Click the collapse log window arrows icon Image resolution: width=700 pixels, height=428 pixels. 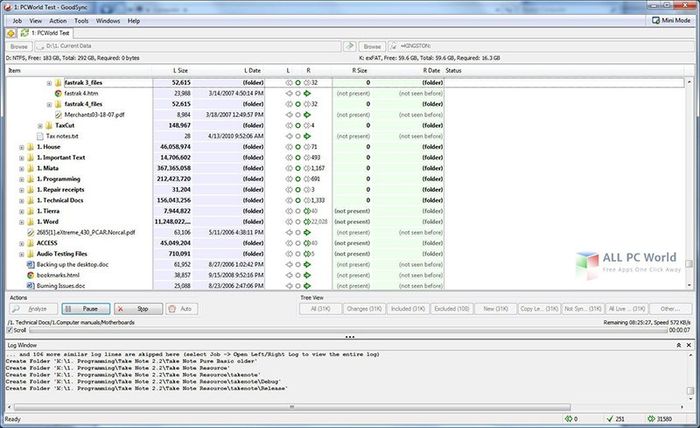point(679,345)
